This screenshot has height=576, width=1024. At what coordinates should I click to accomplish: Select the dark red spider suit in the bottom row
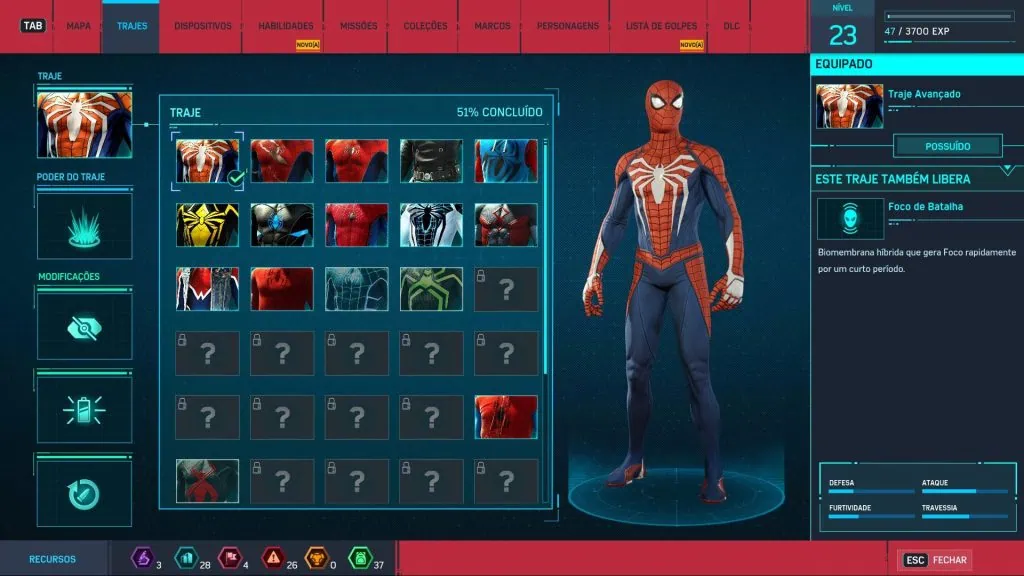tap(207, 481)
